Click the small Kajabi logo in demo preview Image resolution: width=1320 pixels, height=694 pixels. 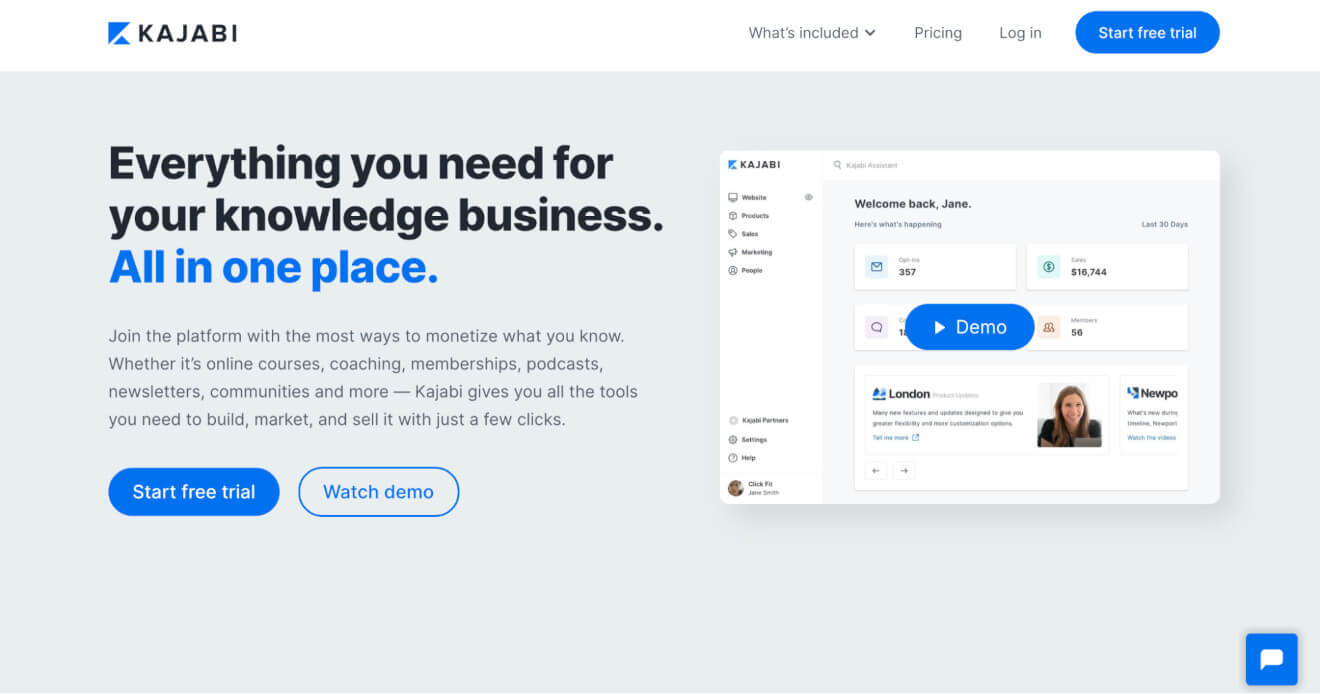[x=754, y=165]
